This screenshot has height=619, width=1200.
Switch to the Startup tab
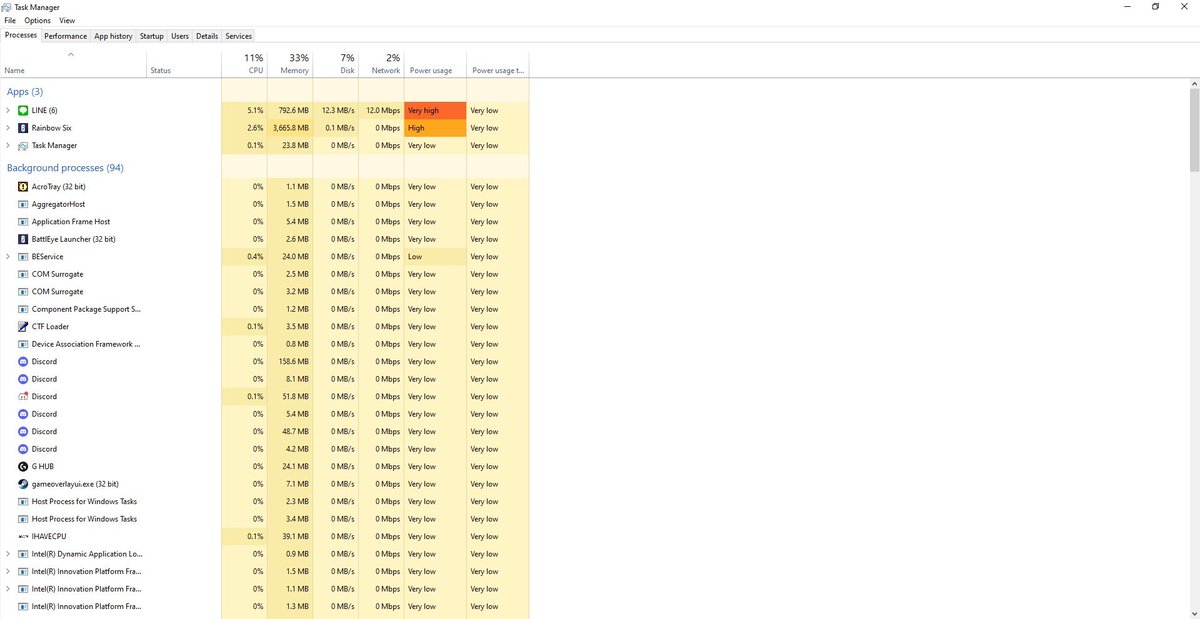point(152,36)
